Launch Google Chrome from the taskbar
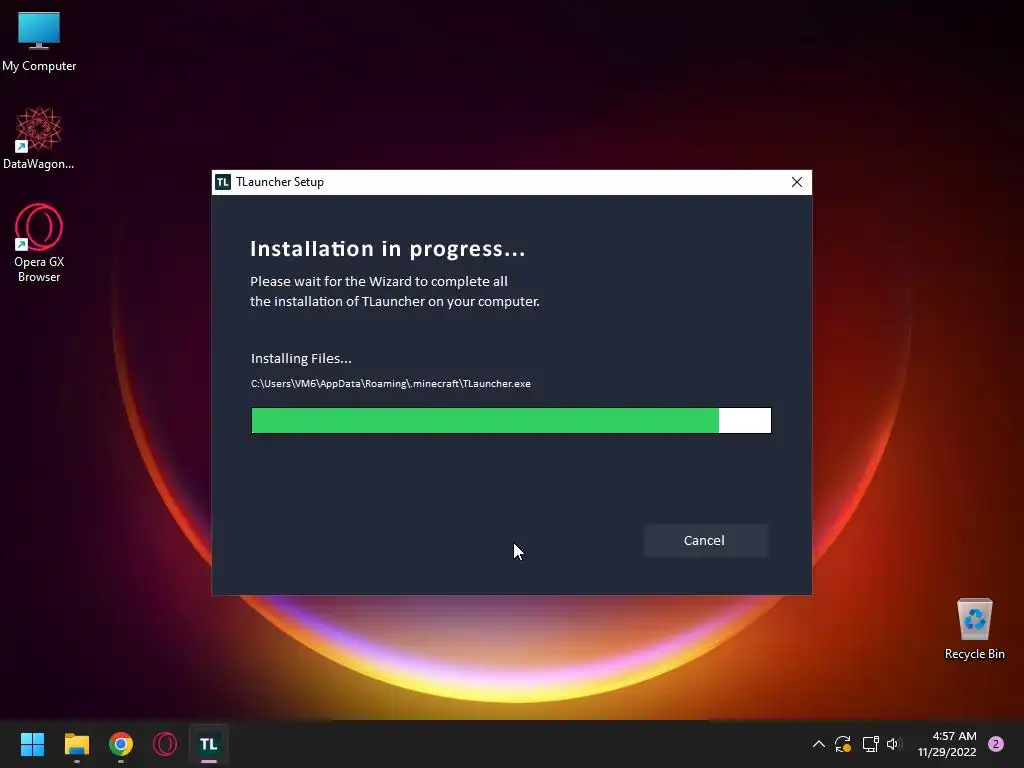The image size is (1024, 768). pyautogui.click(x=121, y=744)
